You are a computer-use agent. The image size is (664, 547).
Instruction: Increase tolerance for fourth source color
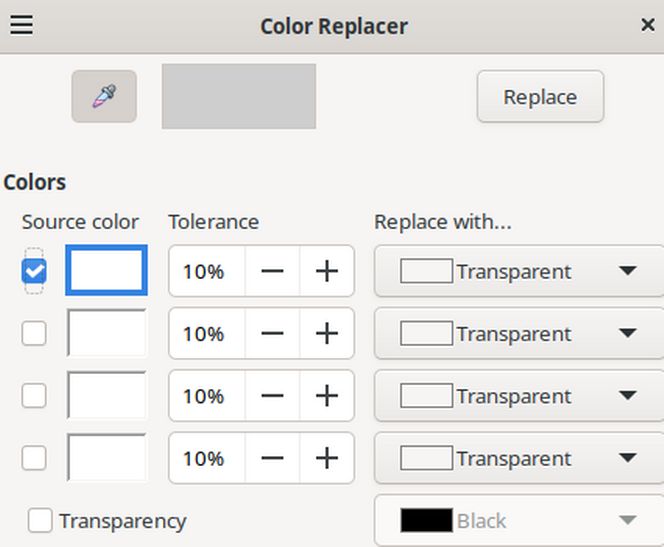click(327, 459)
